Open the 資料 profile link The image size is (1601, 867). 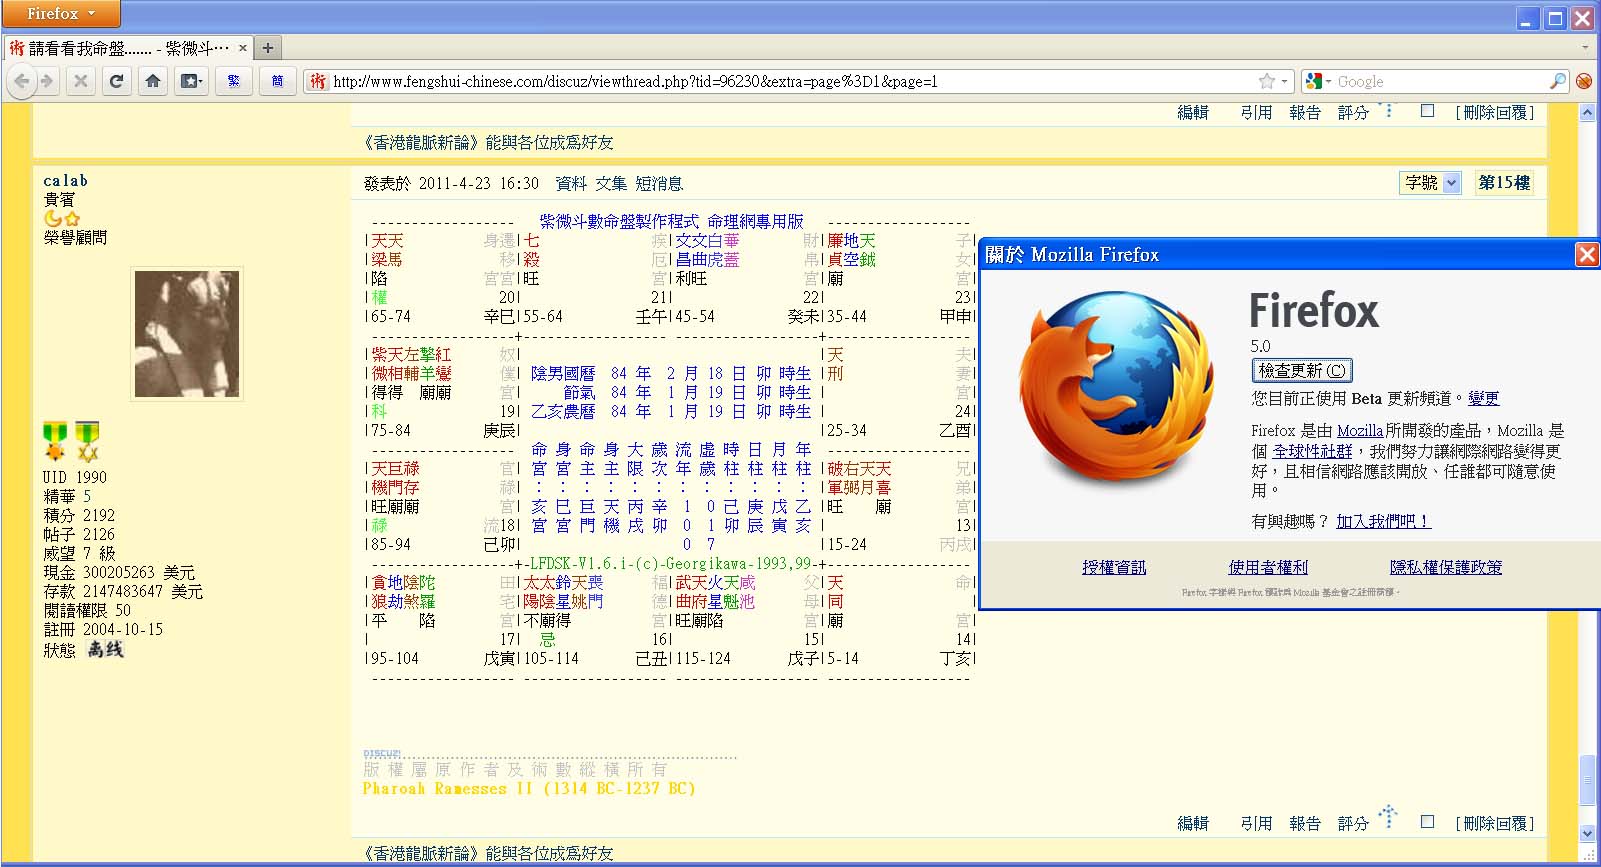point(571,183)
